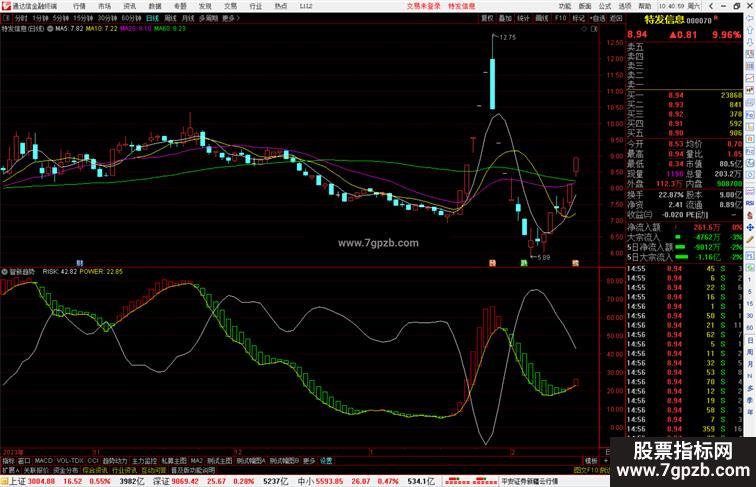
Task: Click the 5.89 low price label
Action: (x=543, y=257)
